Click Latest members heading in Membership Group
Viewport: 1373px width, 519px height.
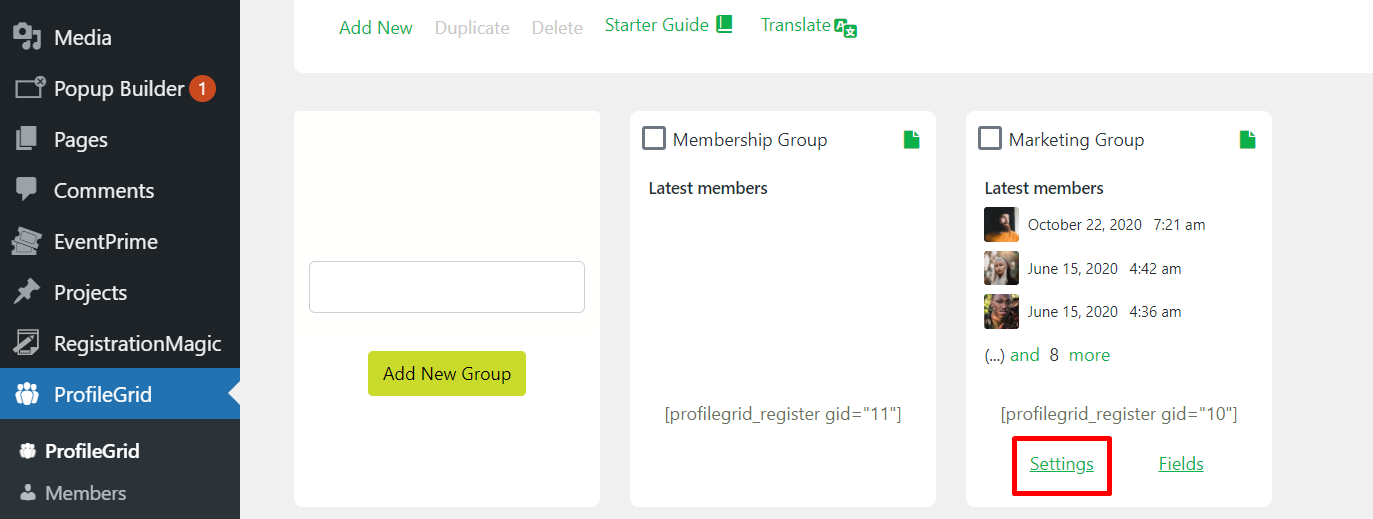tap(708, 188)
